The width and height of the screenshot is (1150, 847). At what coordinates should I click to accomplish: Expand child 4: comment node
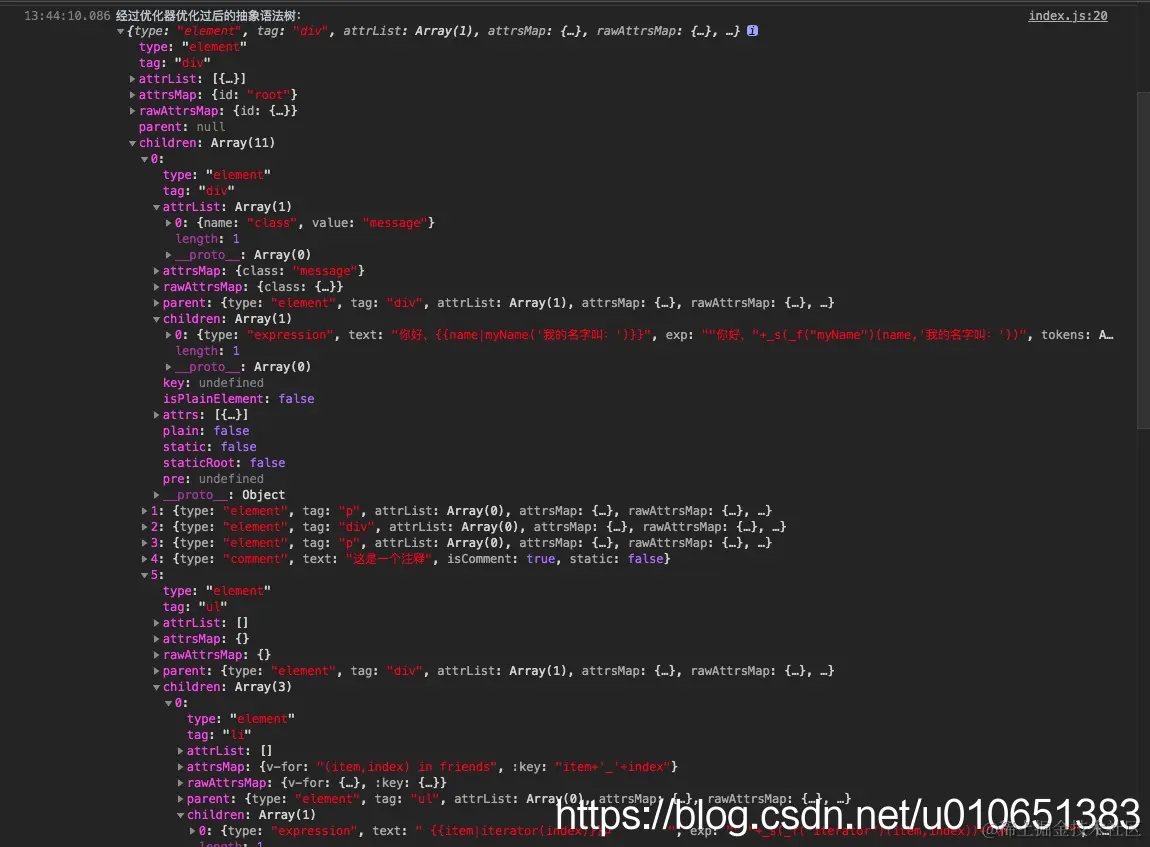pyautogui.click(x=144, y=560)
